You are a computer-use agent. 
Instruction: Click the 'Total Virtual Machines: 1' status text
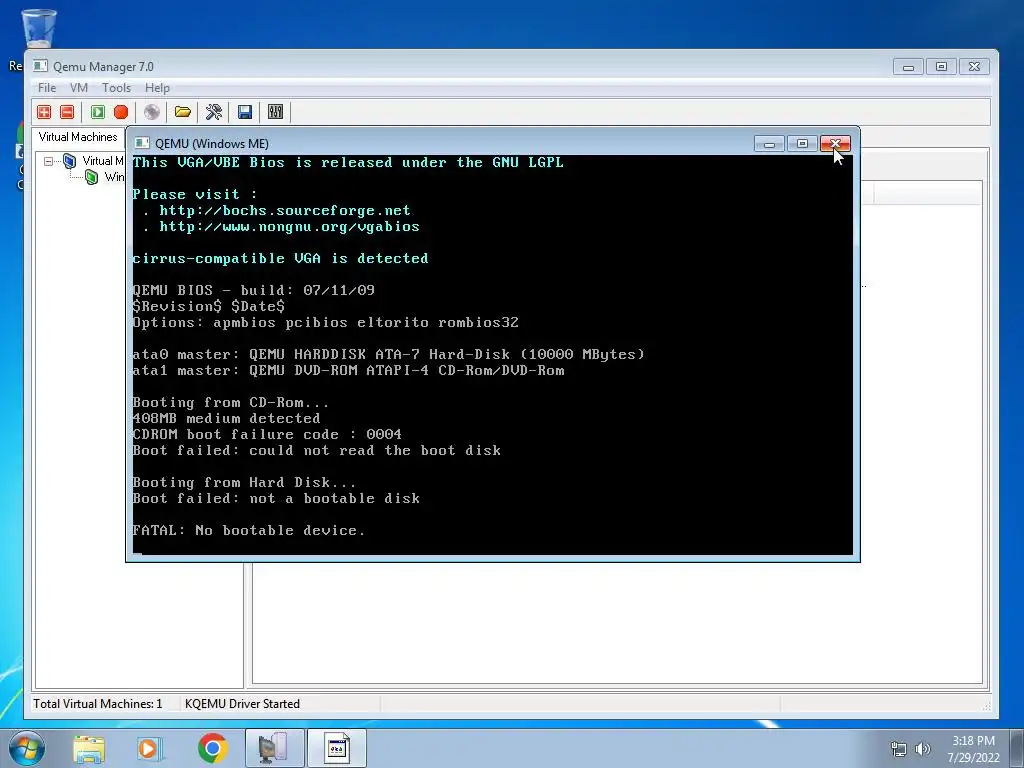tap(98, 703)
